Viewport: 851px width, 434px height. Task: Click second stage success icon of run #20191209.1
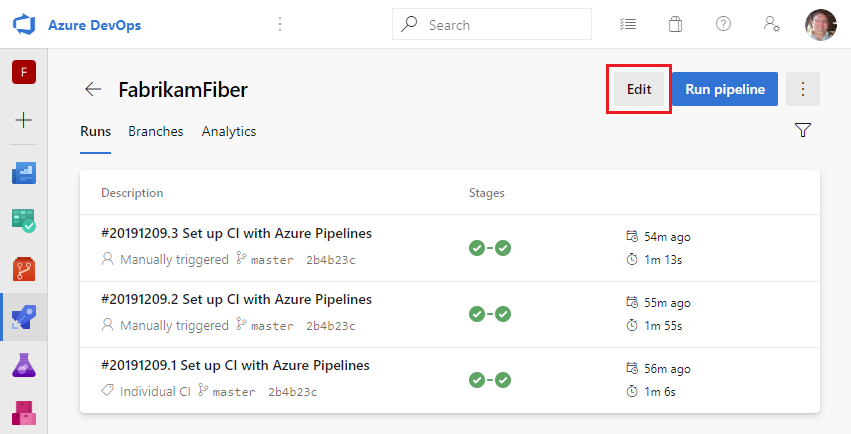[503, 380]
